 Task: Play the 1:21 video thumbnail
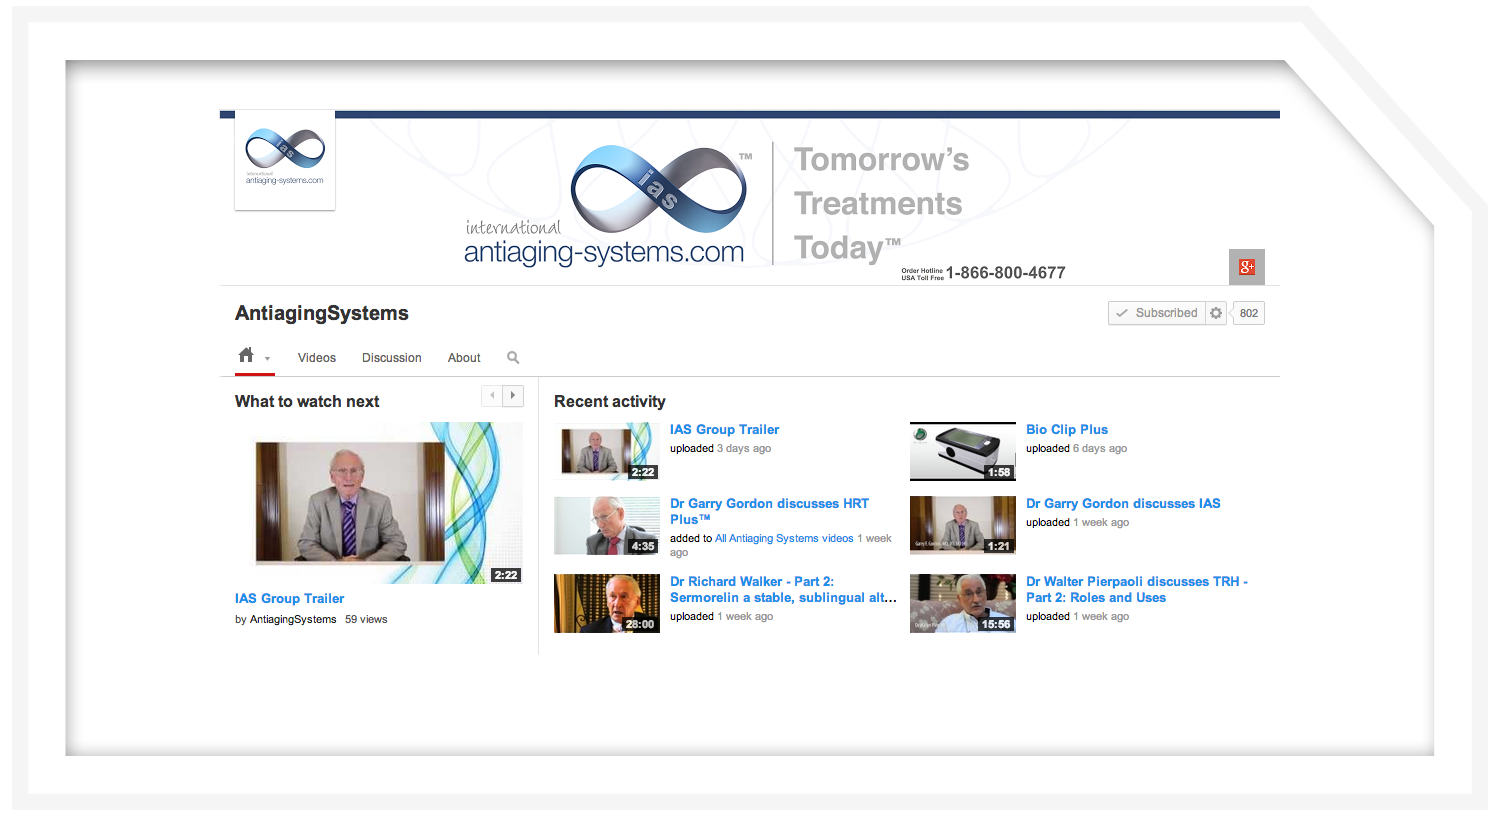[963, 526]
